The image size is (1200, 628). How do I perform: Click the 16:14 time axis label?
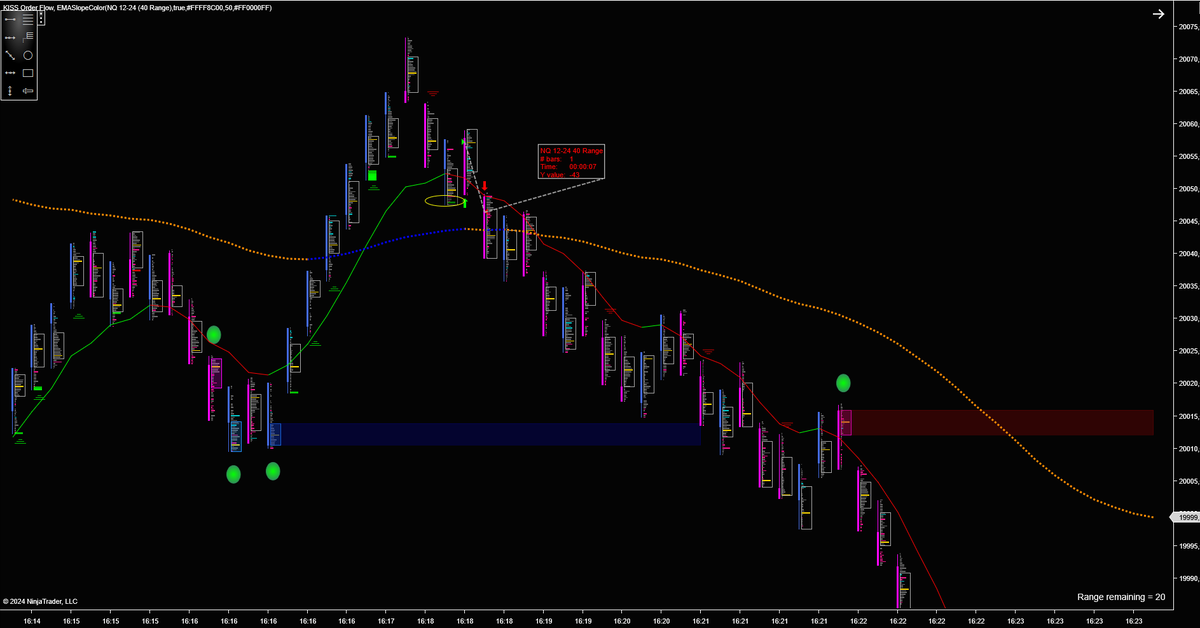pyautogui.click(x=32, y=620)
